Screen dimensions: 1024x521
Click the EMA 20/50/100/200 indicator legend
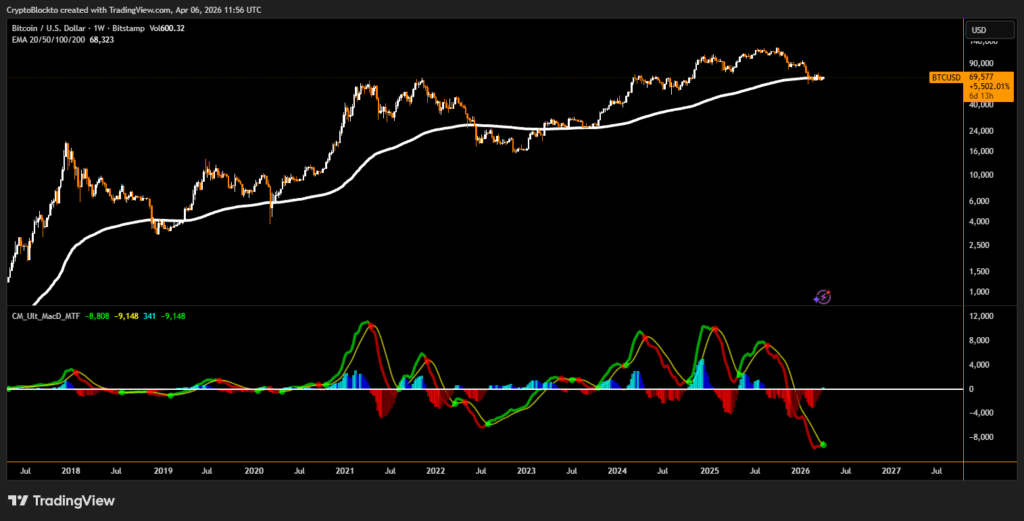(x=44, y=39)
